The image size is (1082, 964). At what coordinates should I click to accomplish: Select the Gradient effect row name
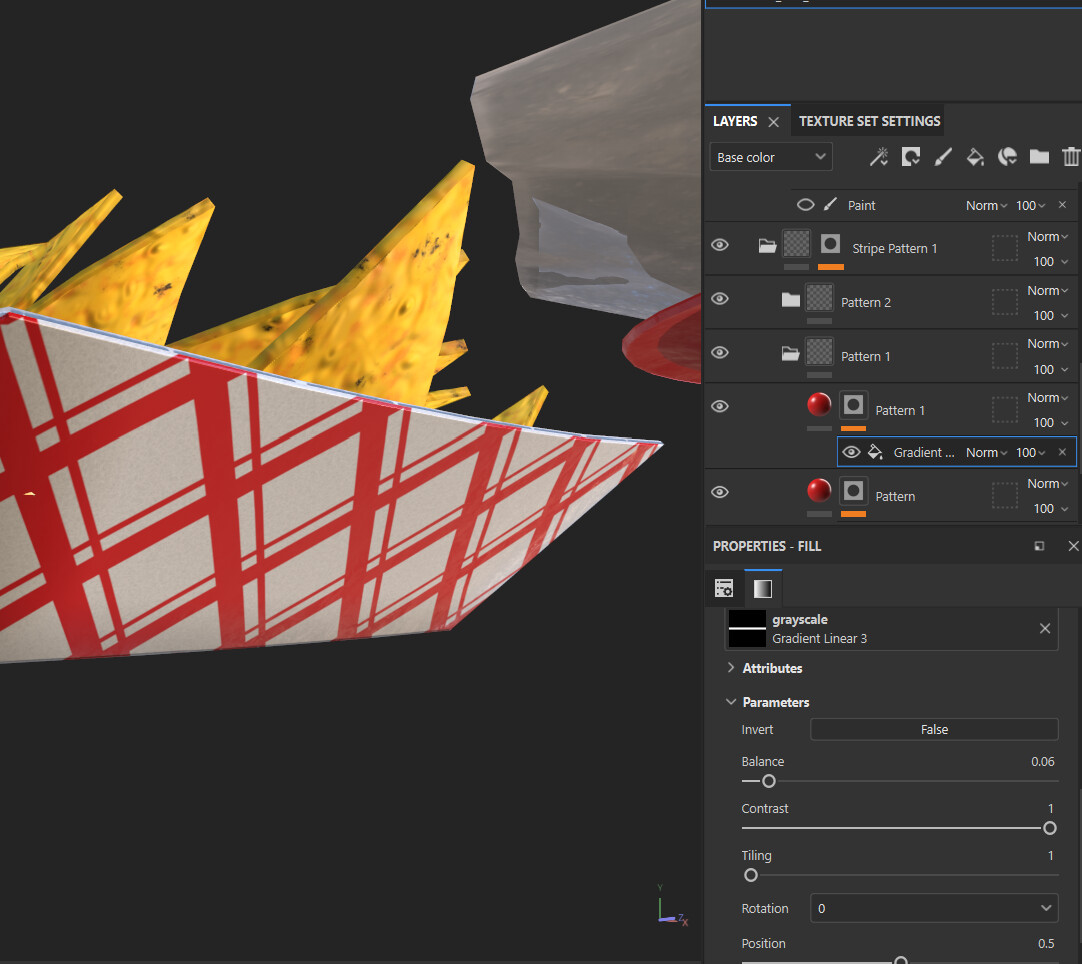(x=923, y=453)
